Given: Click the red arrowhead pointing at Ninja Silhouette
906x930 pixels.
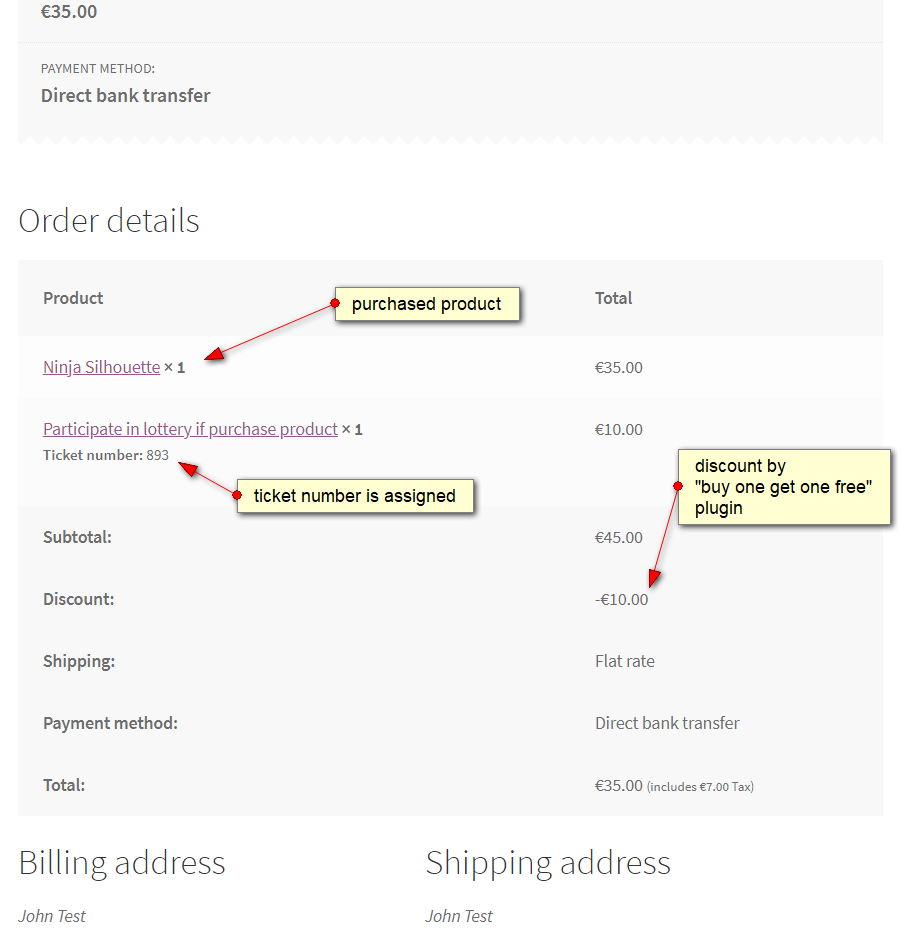Looking at the screenshot, I should pyautogui.click(x=213, y=354).
